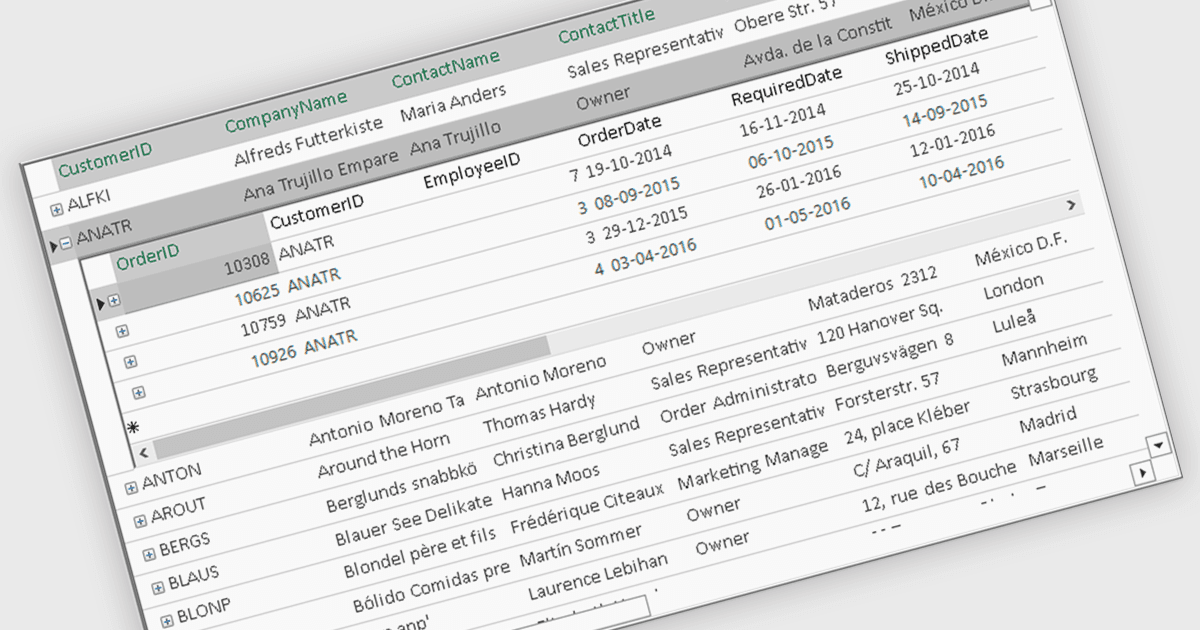Select required date 16-11-2014
This screenshot has height=630, width=1200.
[783, 121]
